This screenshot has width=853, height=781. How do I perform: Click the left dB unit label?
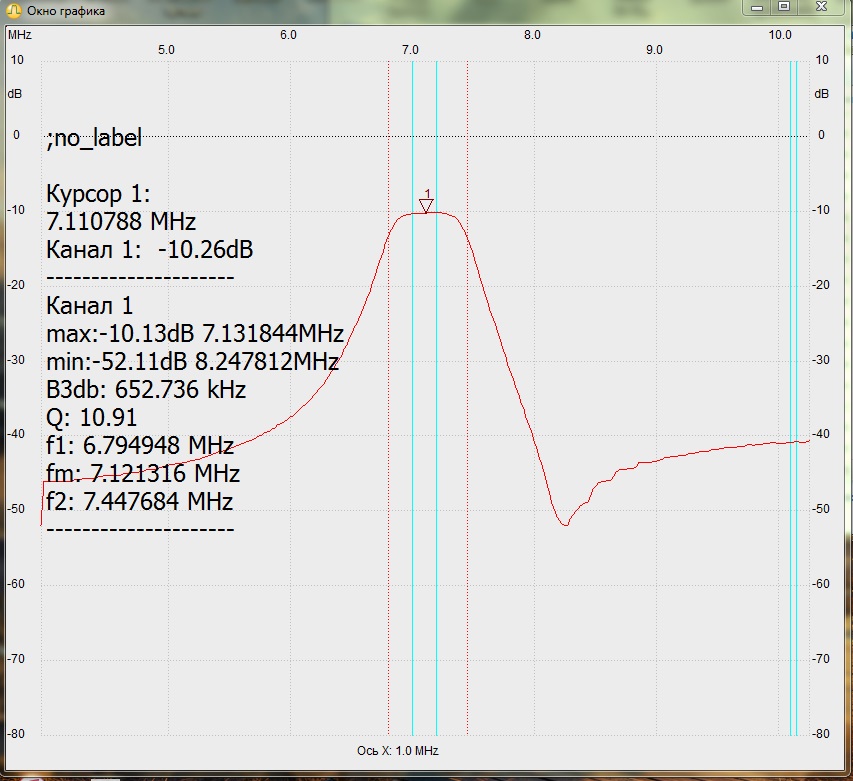tap(15, 94)
